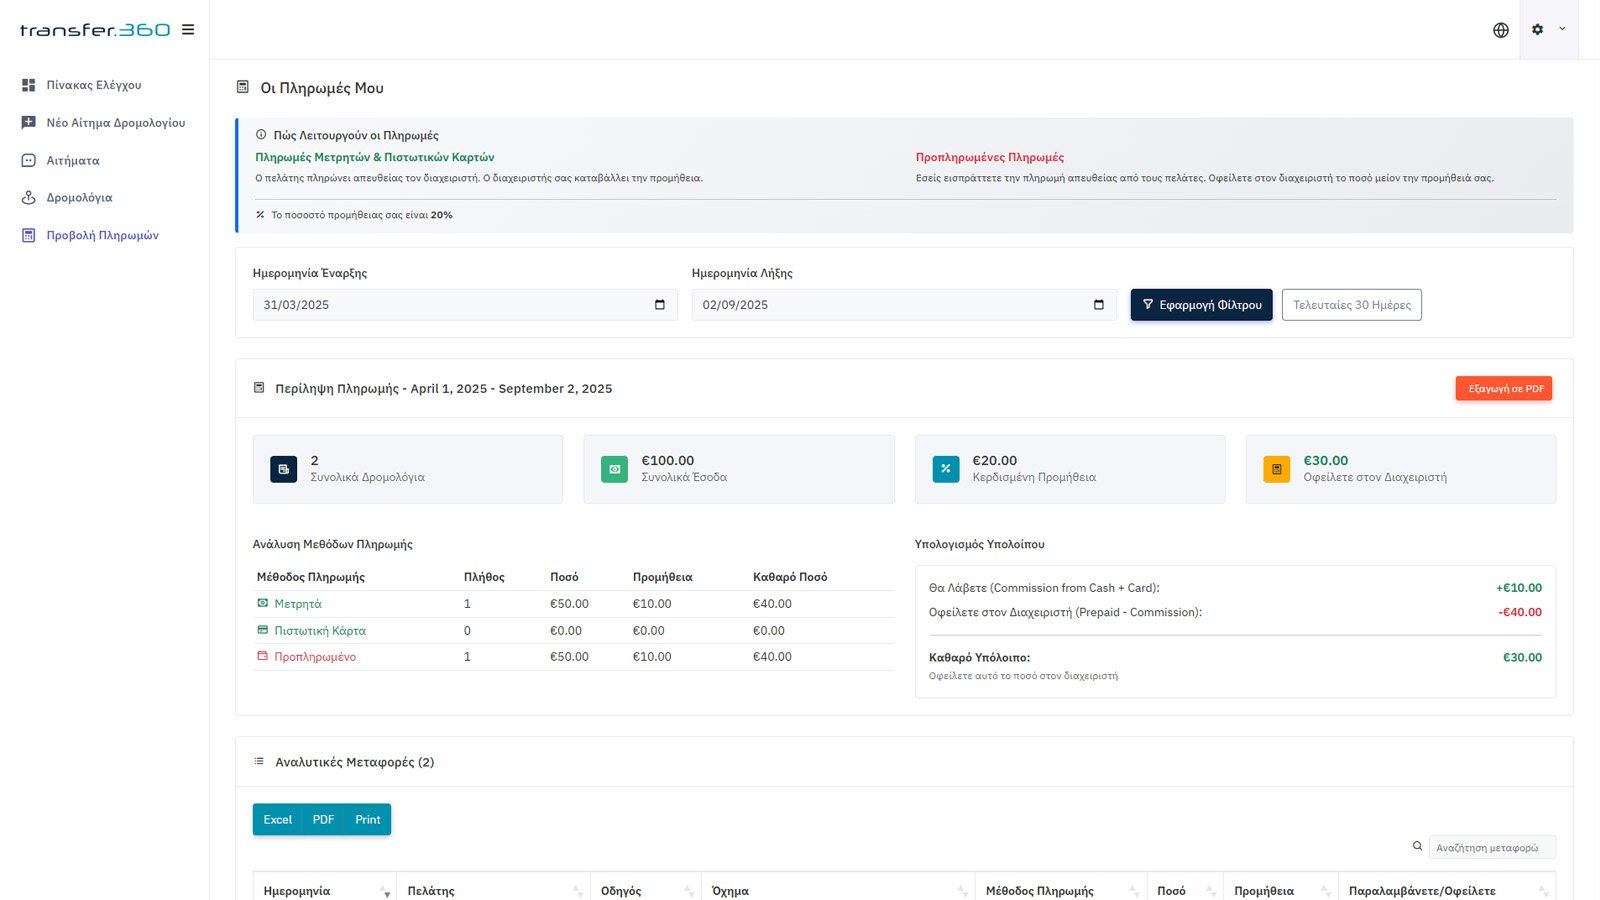Go to Νέο Αίτημα Δρομολογίου
Image resolution: width=1600 pixels, height=900 pixels.
point(115,123)
